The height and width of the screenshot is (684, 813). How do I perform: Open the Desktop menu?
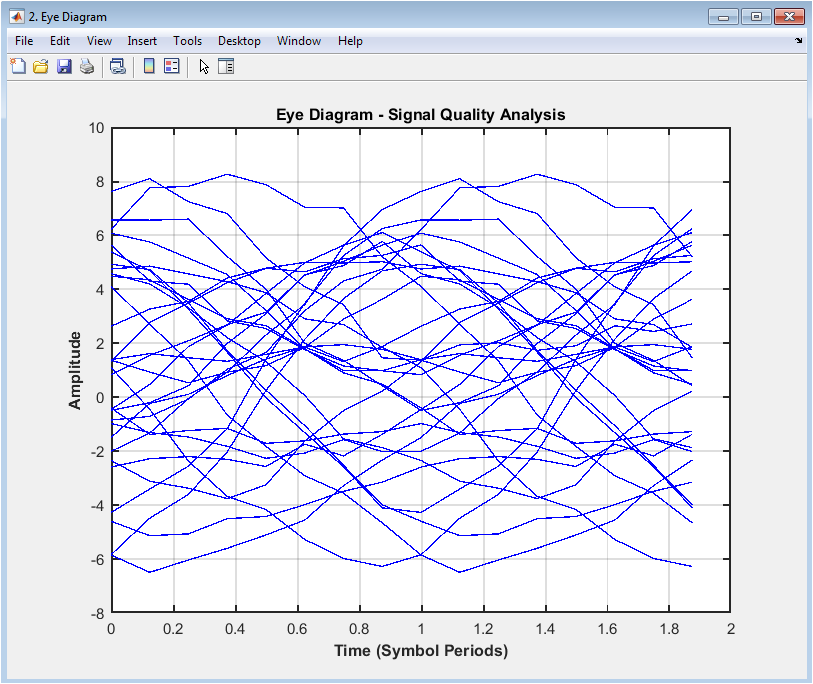tap(239, 41)
